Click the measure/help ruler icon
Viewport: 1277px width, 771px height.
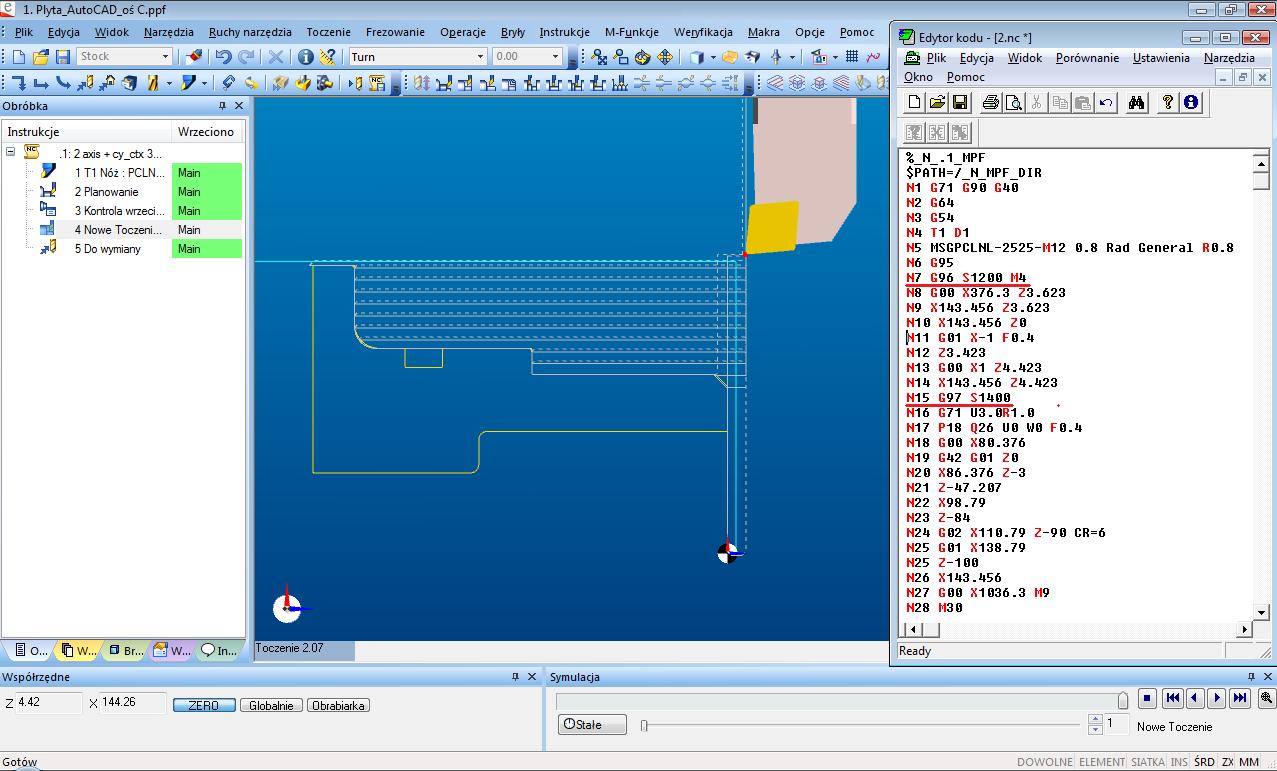[327, 57]
